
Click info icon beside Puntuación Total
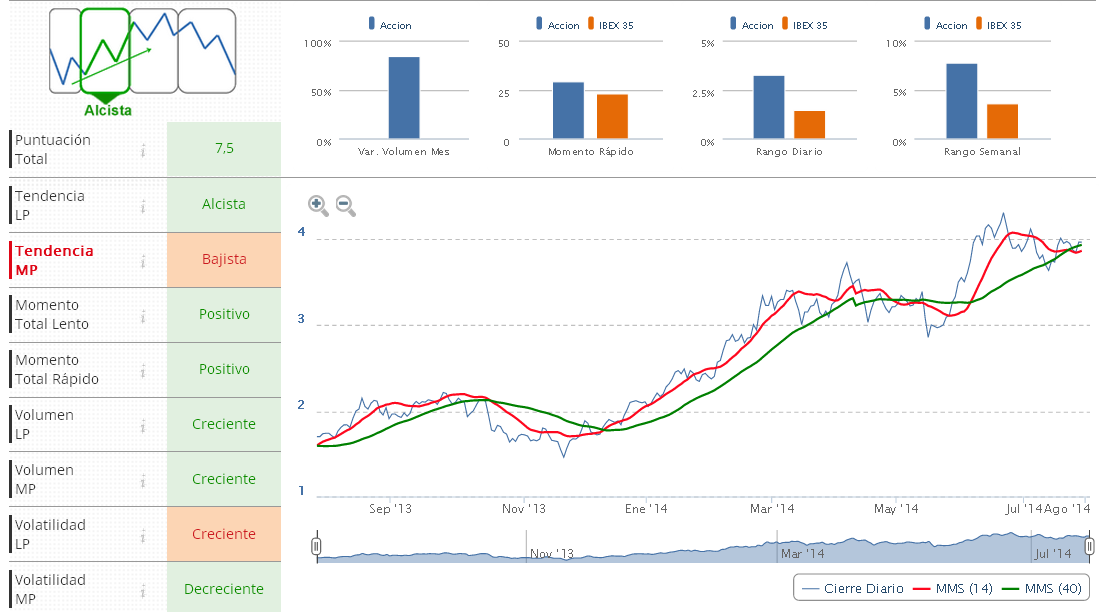143,150
